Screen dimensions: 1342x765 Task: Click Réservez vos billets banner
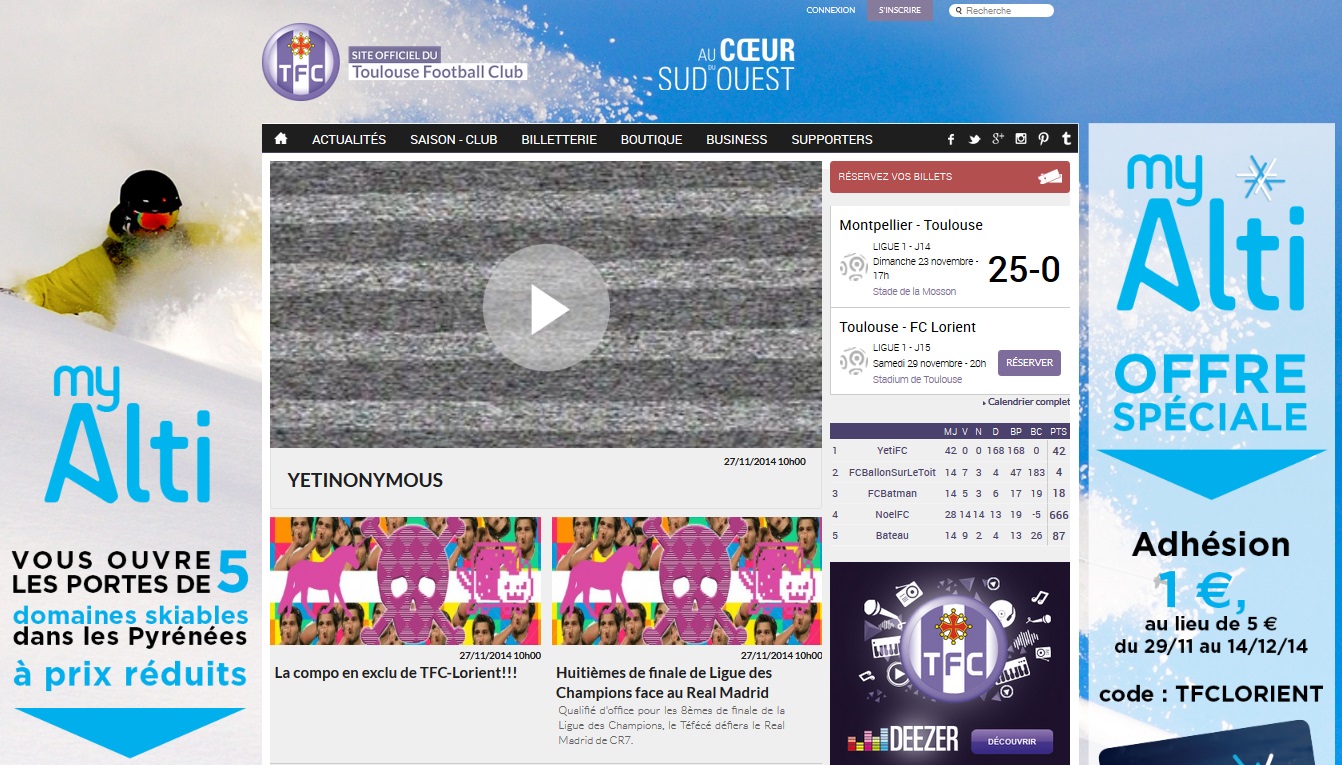pos(950,177)
